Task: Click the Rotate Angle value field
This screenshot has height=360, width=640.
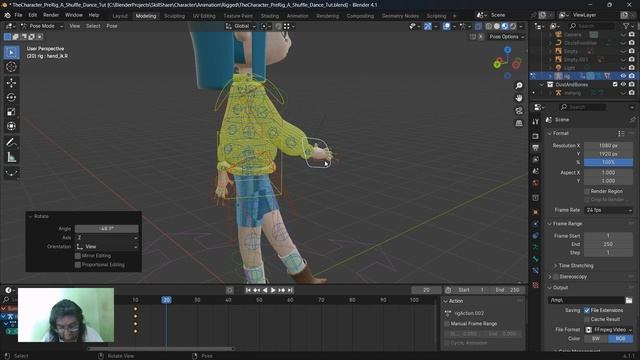Action: pyautogui.click(x=107, y=229)
